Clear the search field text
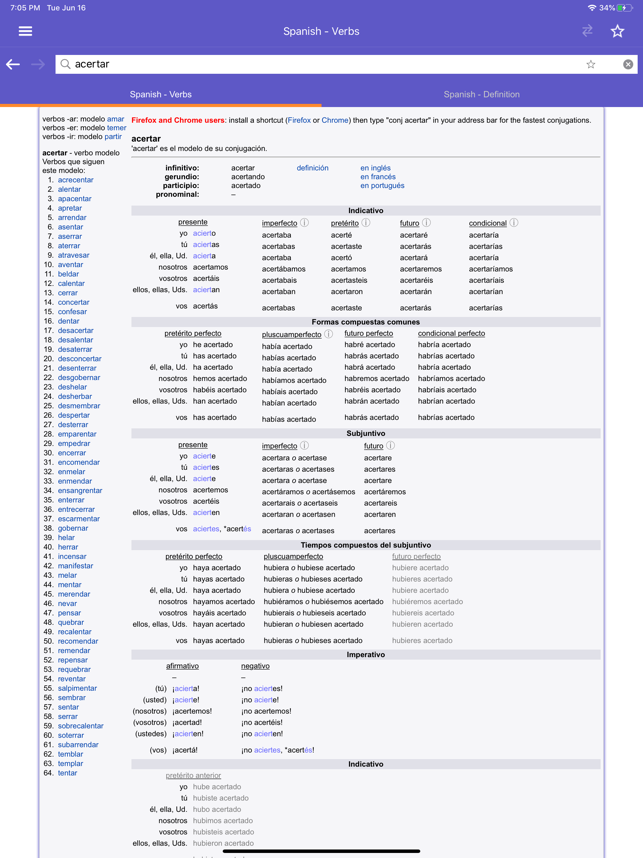This screenshot has height=858, width=643. click(628, 64)
